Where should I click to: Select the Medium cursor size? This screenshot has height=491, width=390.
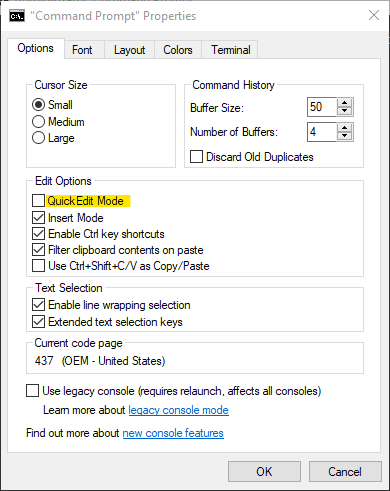38,122
